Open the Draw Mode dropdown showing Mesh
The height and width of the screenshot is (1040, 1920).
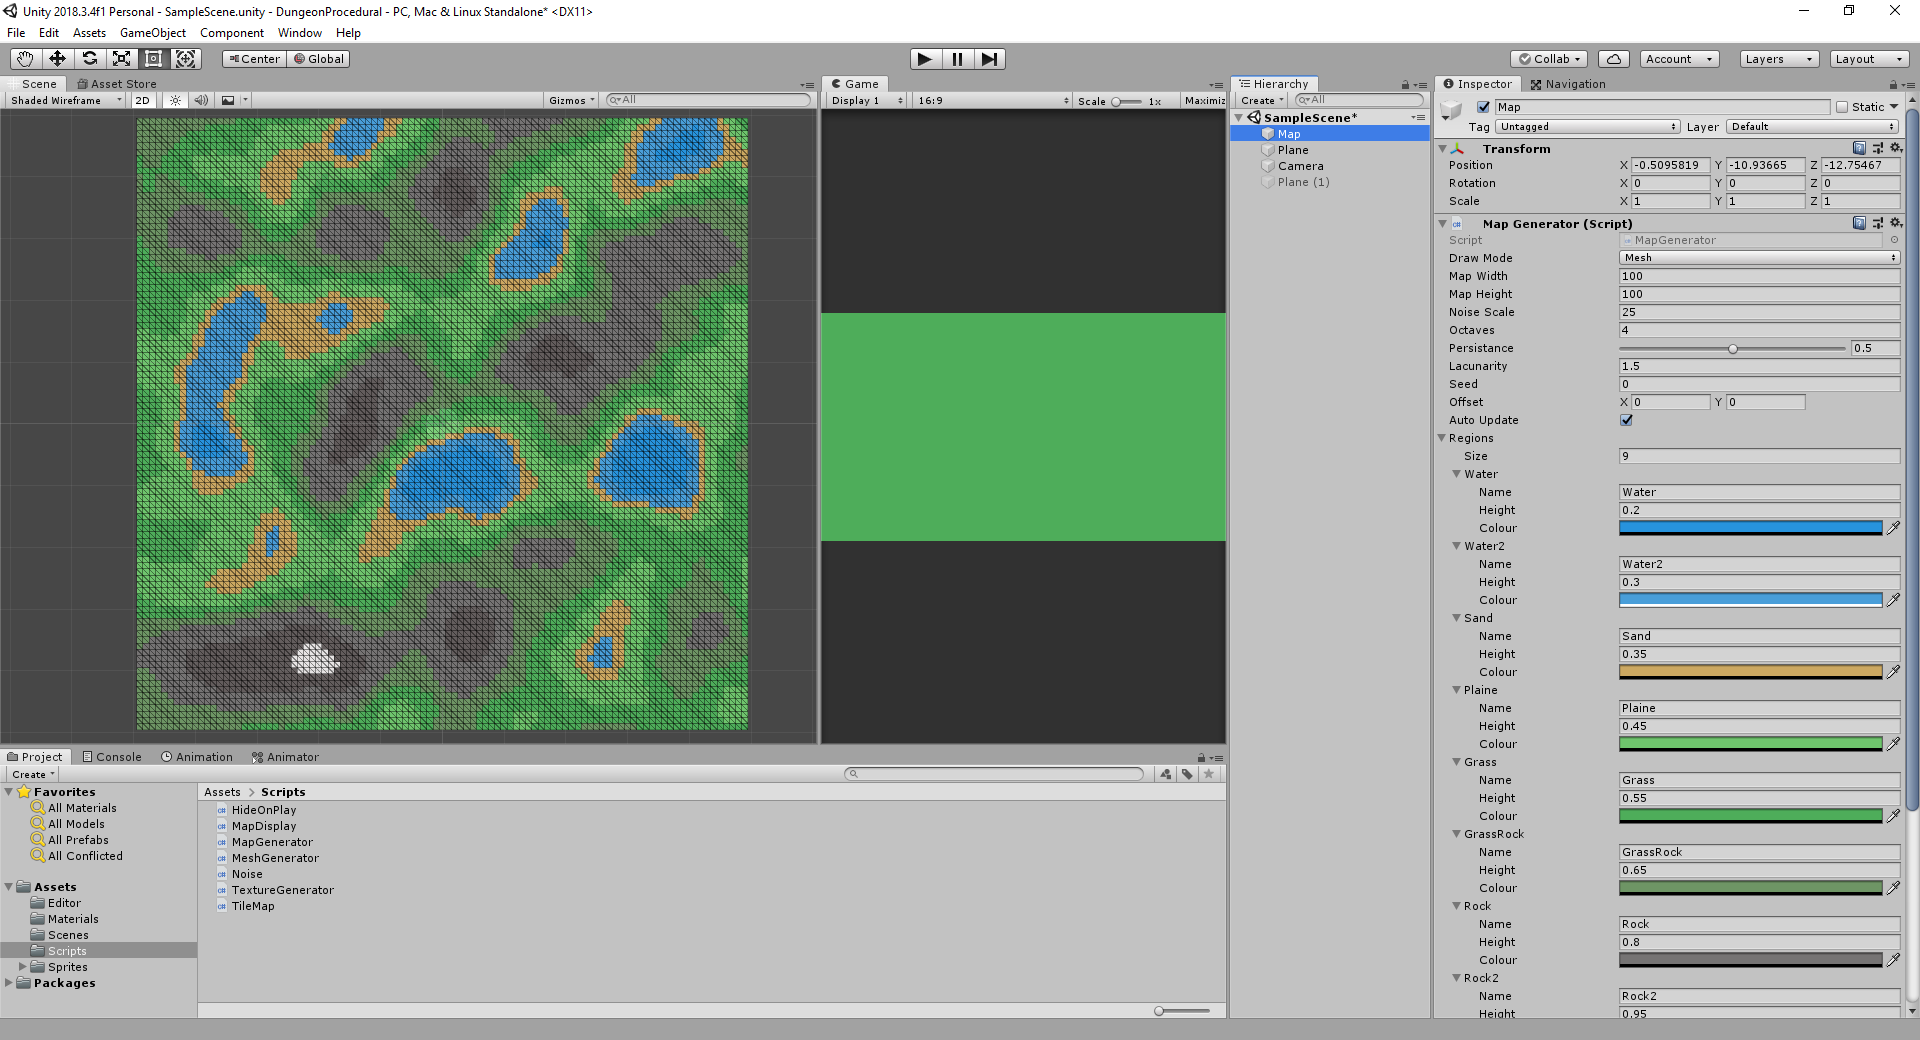pyautogui.click(x=1759, y=257)
